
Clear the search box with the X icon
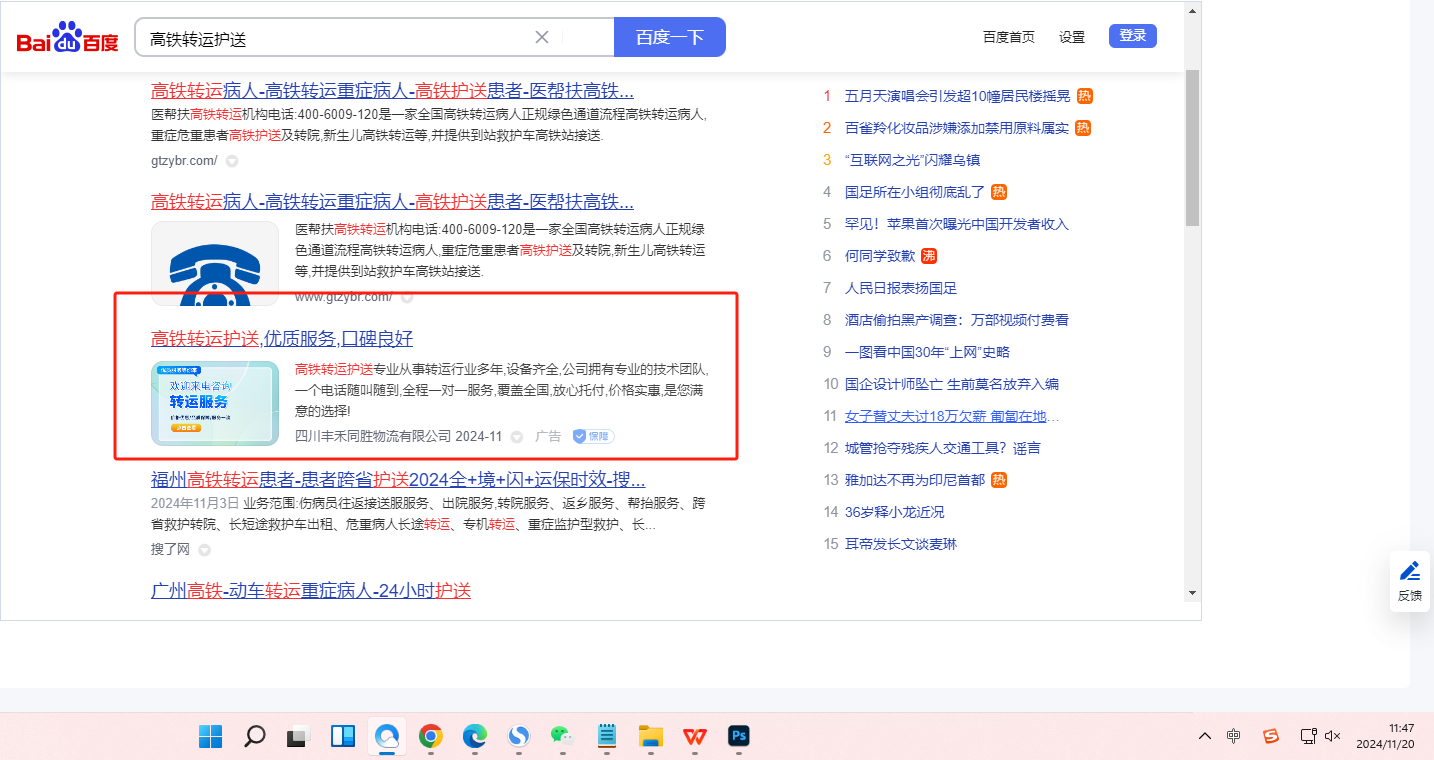click(x=542, y=37)
